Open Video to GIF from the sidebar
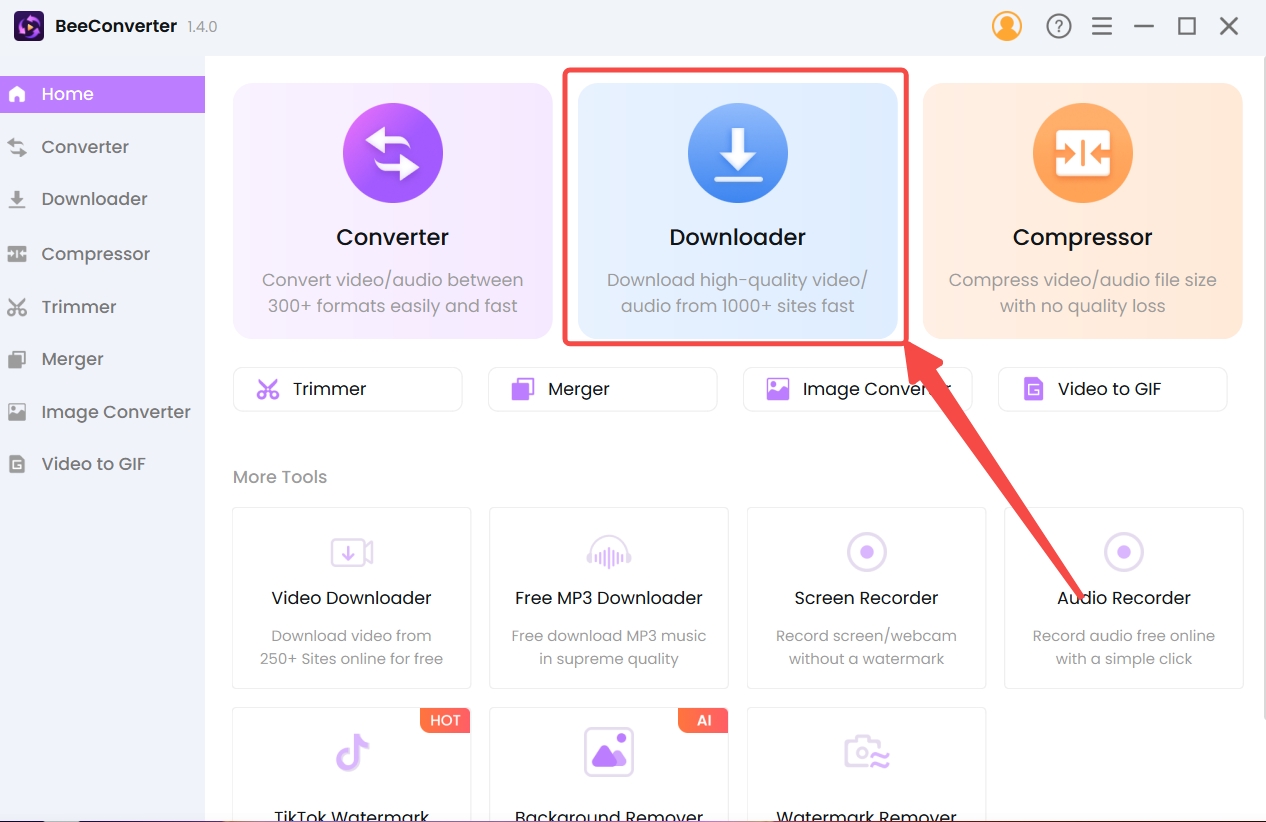 pos(102,464)
